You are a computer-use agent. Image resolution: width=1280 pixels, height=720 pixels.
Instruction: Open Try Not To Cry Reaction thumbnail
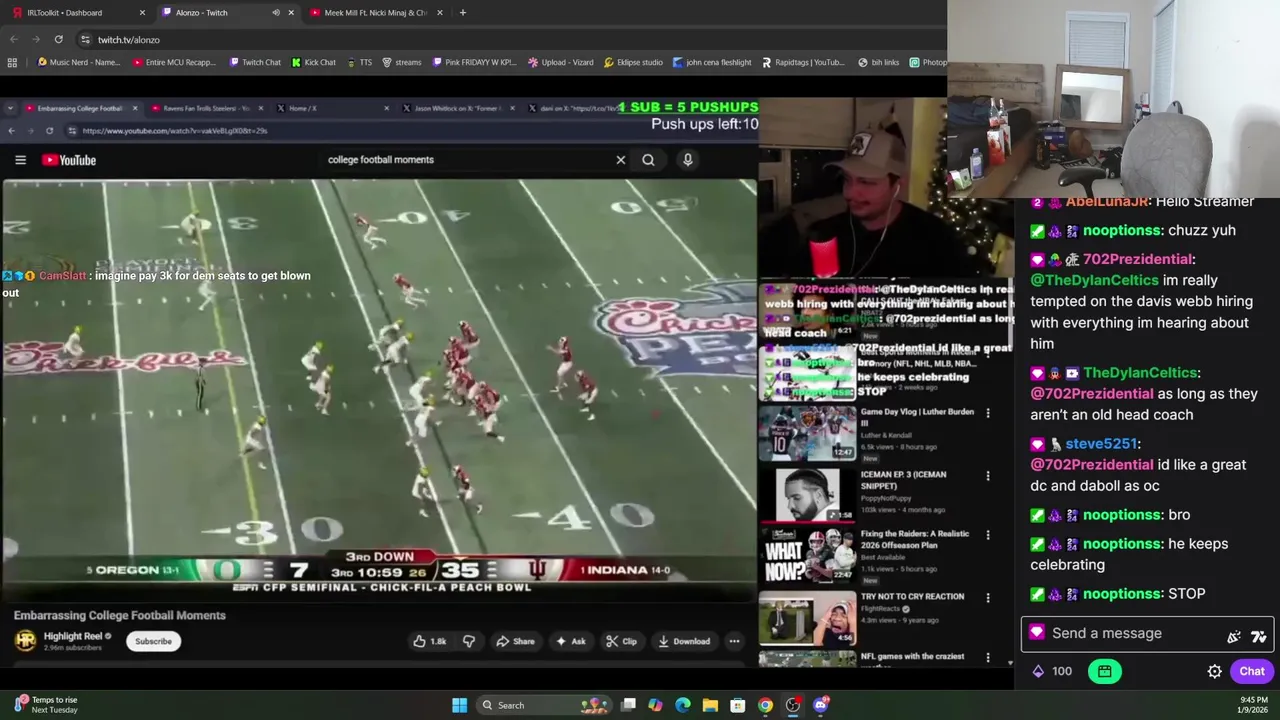(x=807, y=619)
